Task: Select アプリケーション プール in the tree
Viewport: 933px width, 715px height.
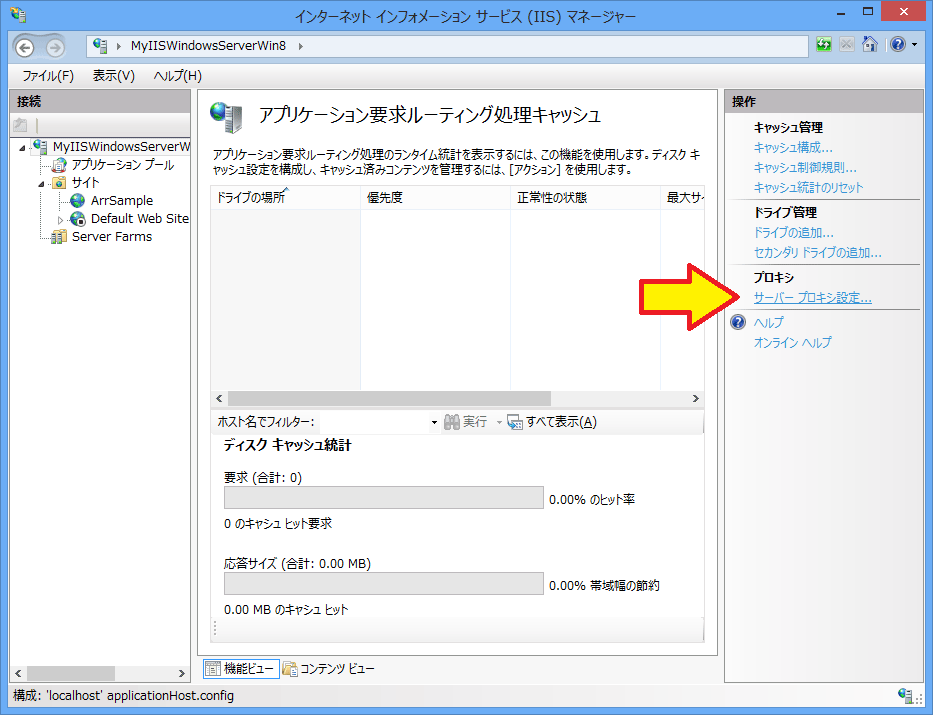Action: coord(123,165)
